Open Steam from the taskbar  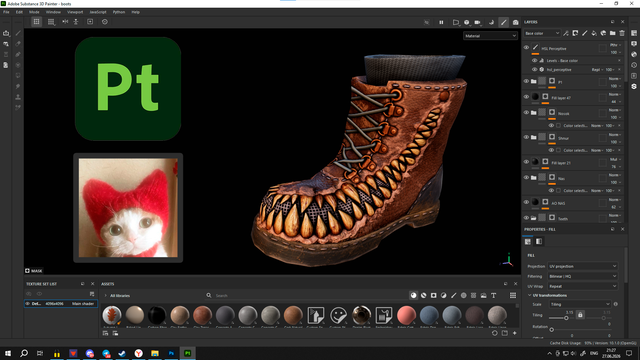point(122,353)
